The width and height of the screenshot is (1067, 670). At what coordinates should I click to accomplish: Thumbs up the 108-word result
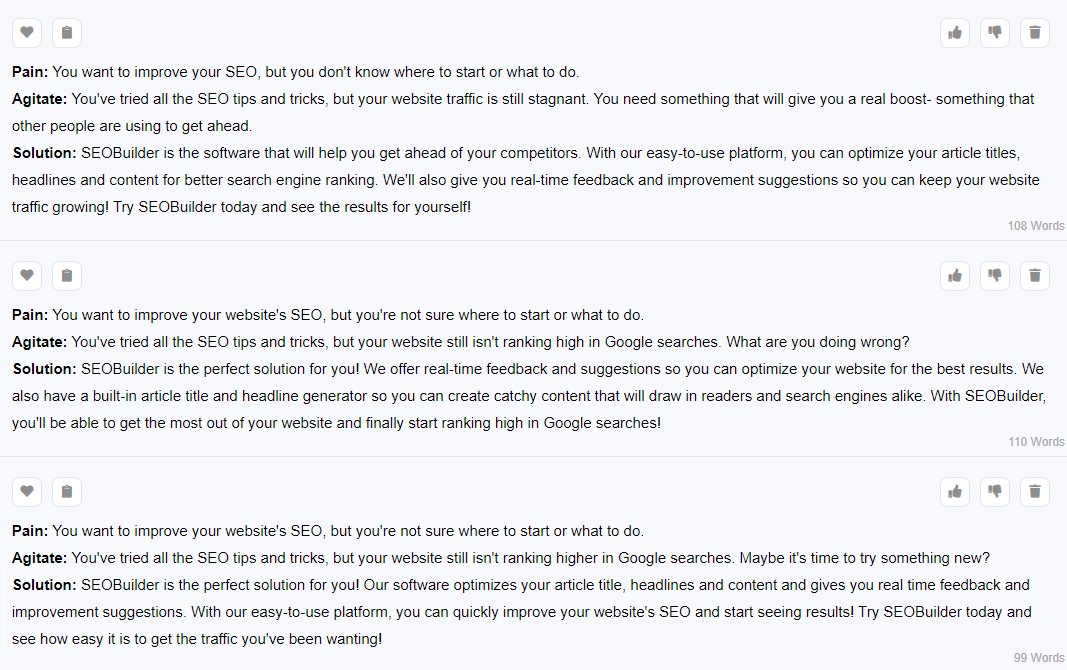[x=955, y=33]
